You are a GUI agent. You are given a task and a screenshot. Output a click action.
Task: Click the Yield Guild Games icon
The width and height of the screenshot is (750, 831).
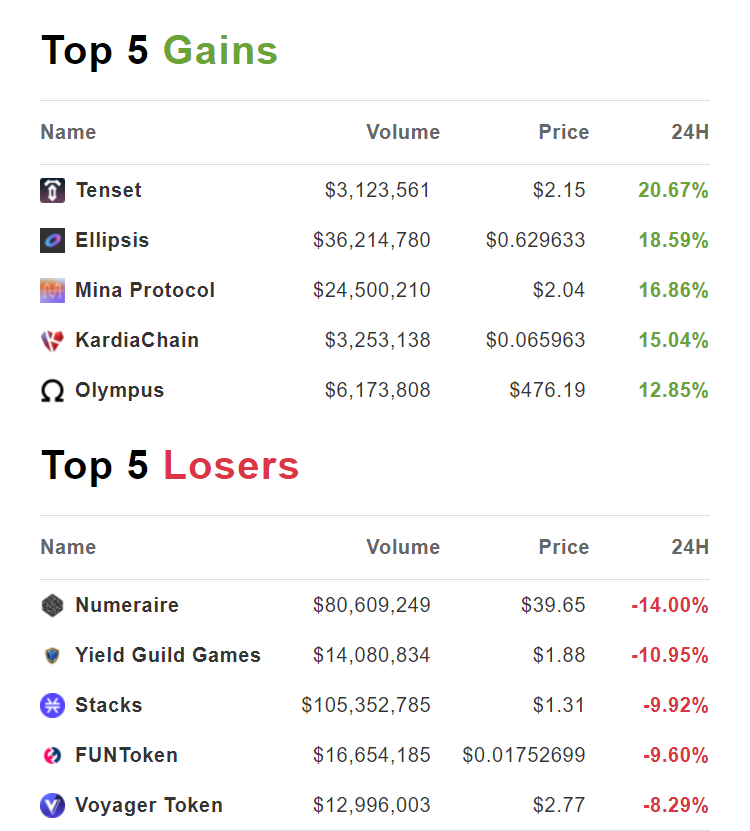[x=52, y=655]
